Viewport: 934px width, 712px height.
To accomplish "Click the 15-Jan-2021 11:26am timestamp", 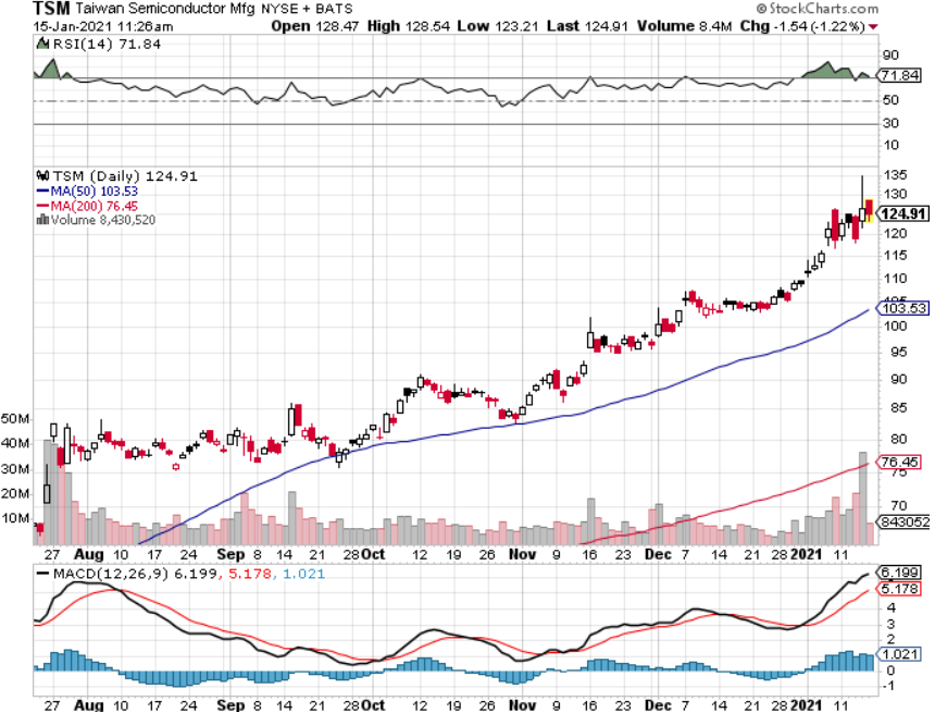I will (103, 27).
